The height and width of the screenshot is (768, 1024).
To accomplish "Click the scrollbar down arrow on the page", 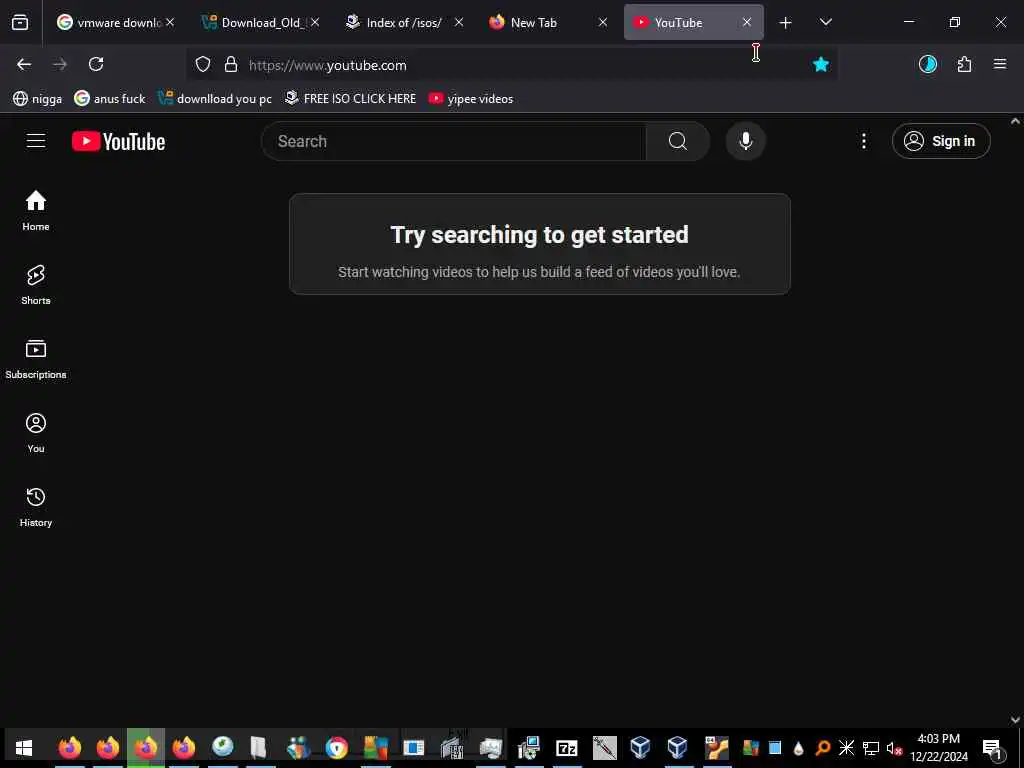I will [x=1015, y=719].
